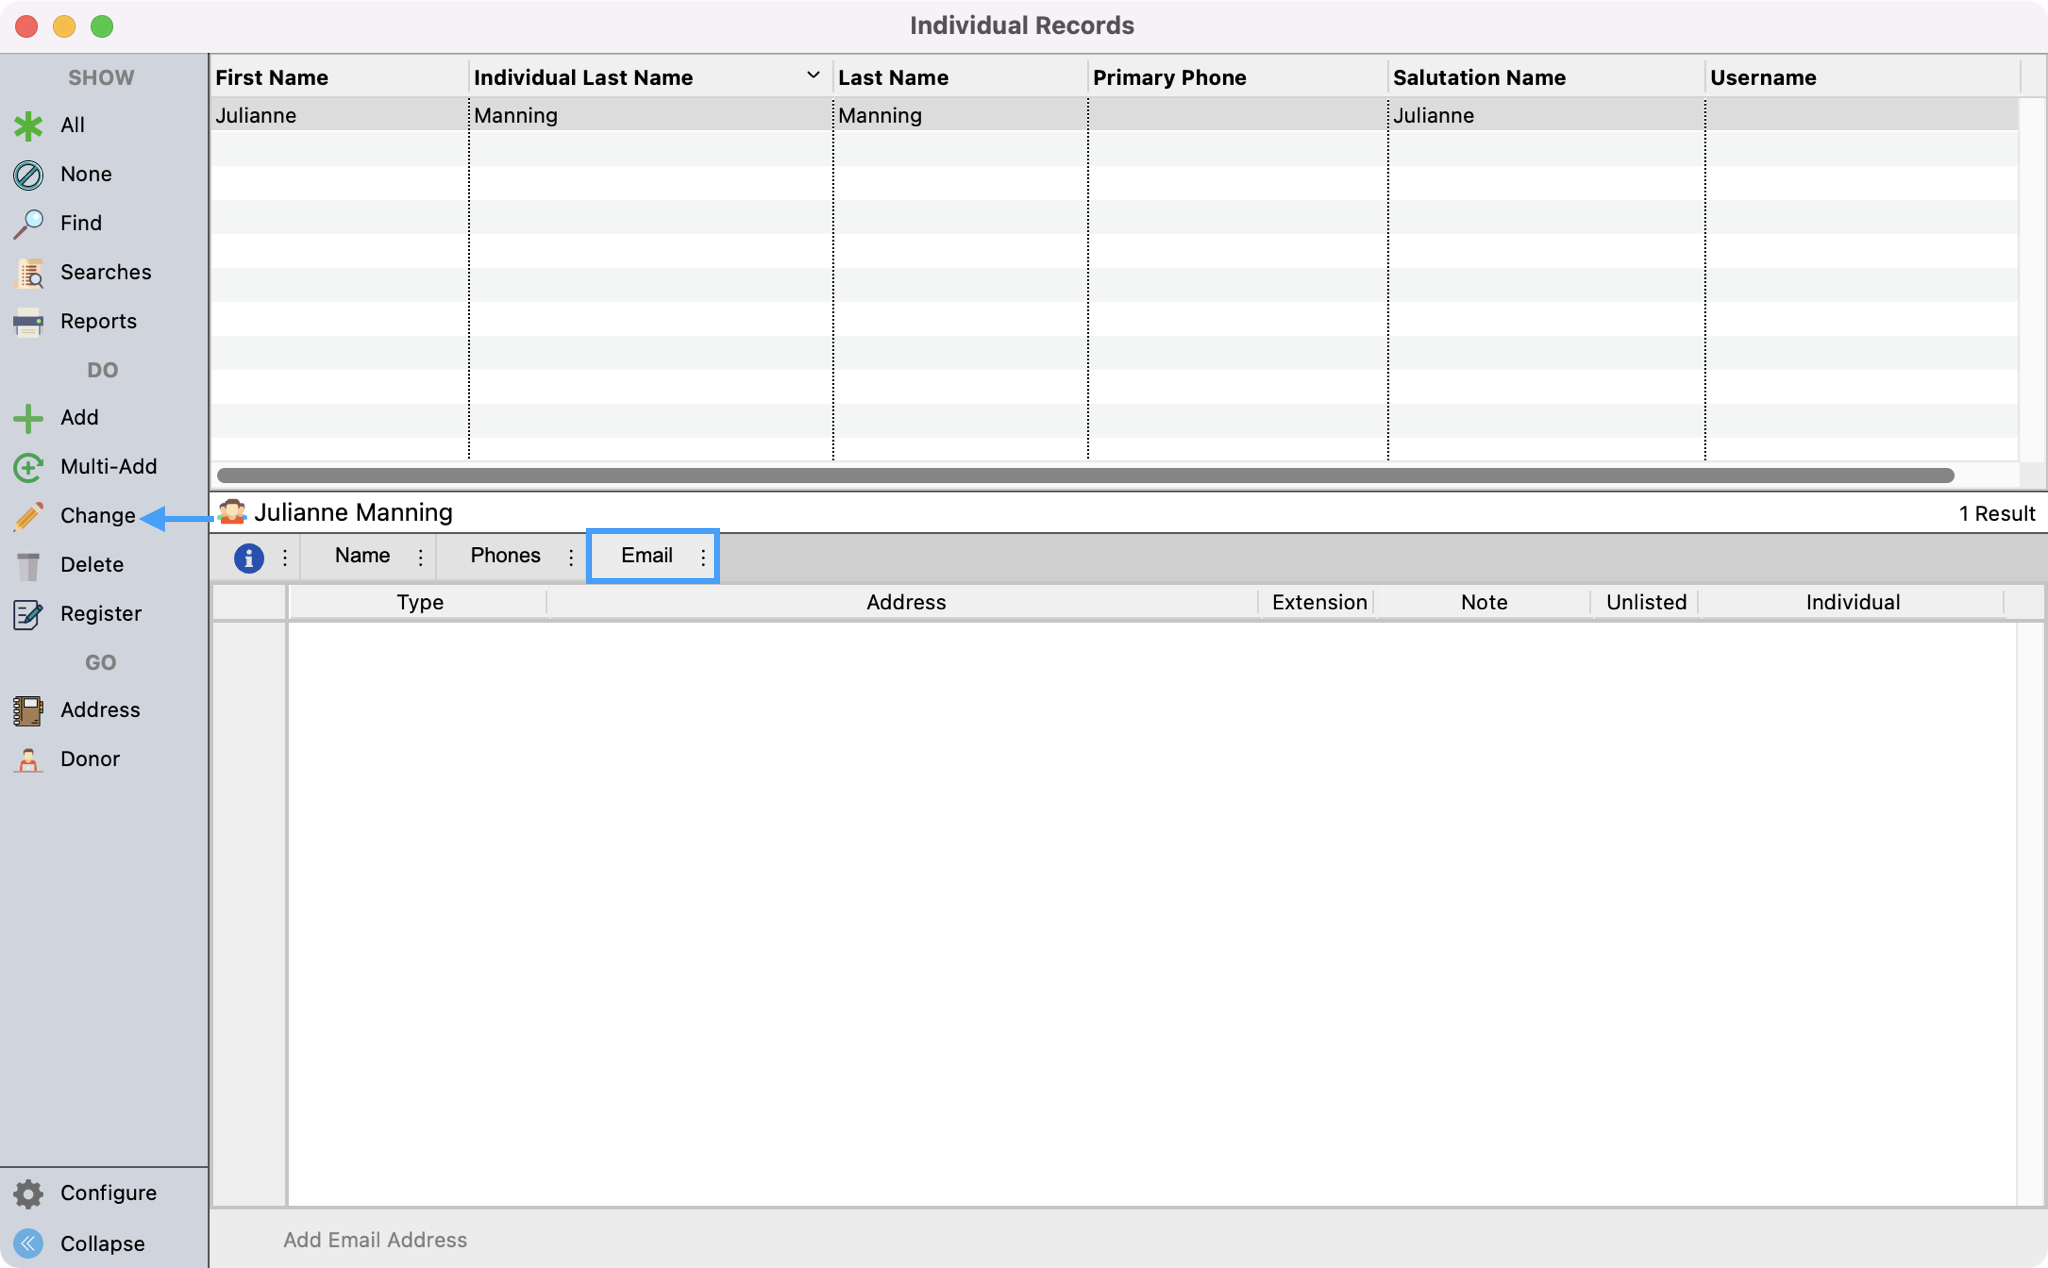Switch to the Phones tab

[x=505, y=556]
